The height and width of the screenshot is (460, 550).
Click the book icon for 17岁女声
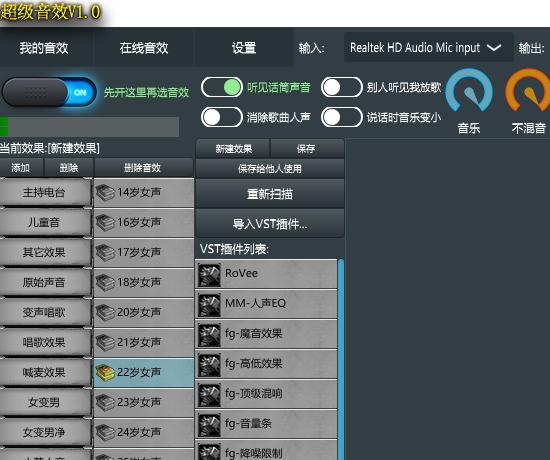105,252
